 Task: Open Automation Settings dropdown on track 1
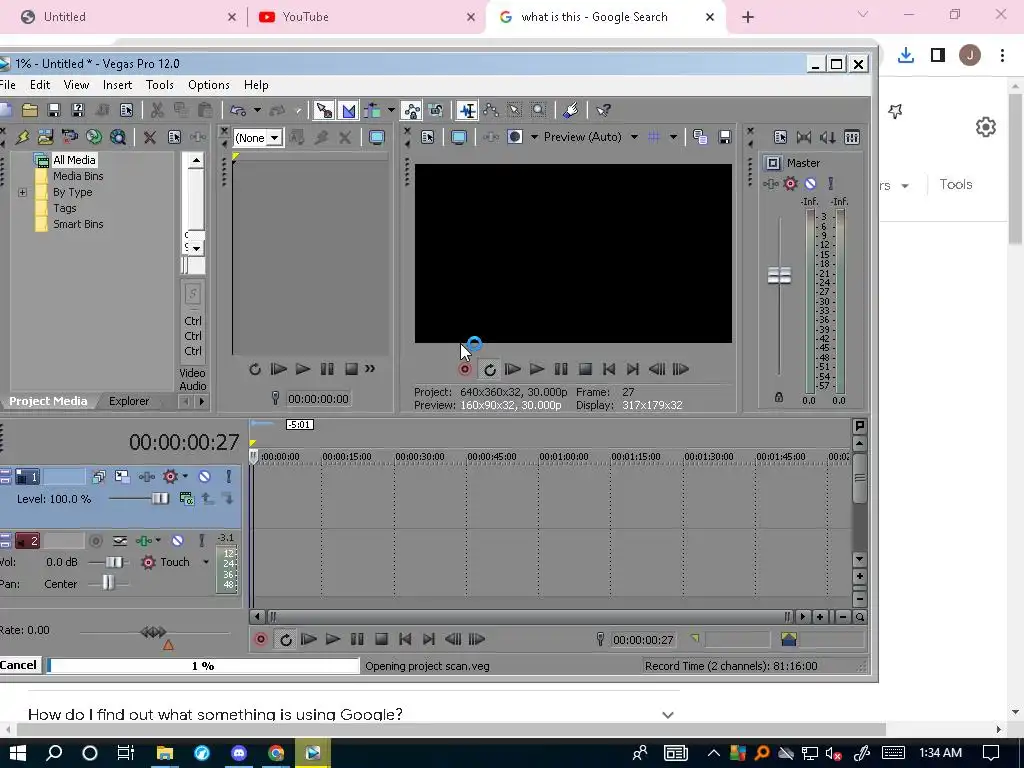coord(185,476)
